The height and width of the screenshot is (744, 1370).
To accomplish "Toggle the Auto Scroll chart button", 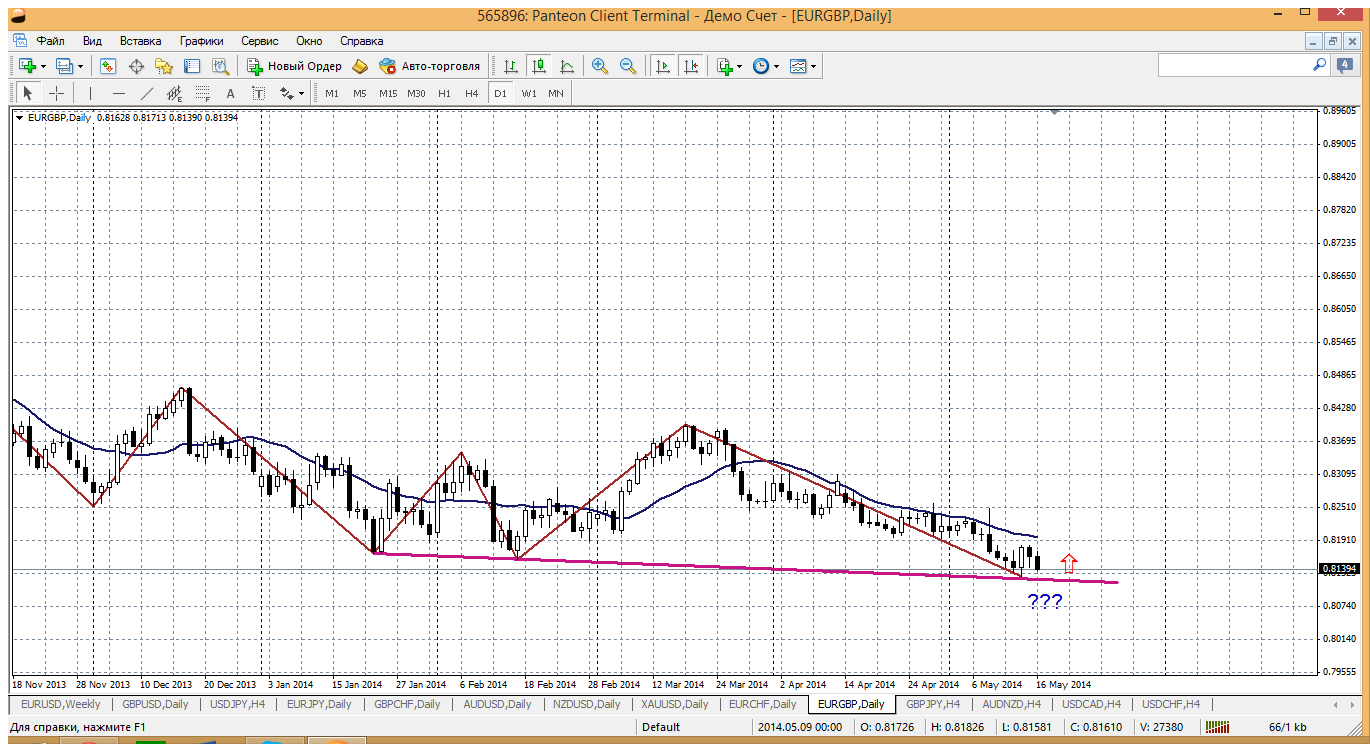I will pyautogui.click(x=662, y=66).
